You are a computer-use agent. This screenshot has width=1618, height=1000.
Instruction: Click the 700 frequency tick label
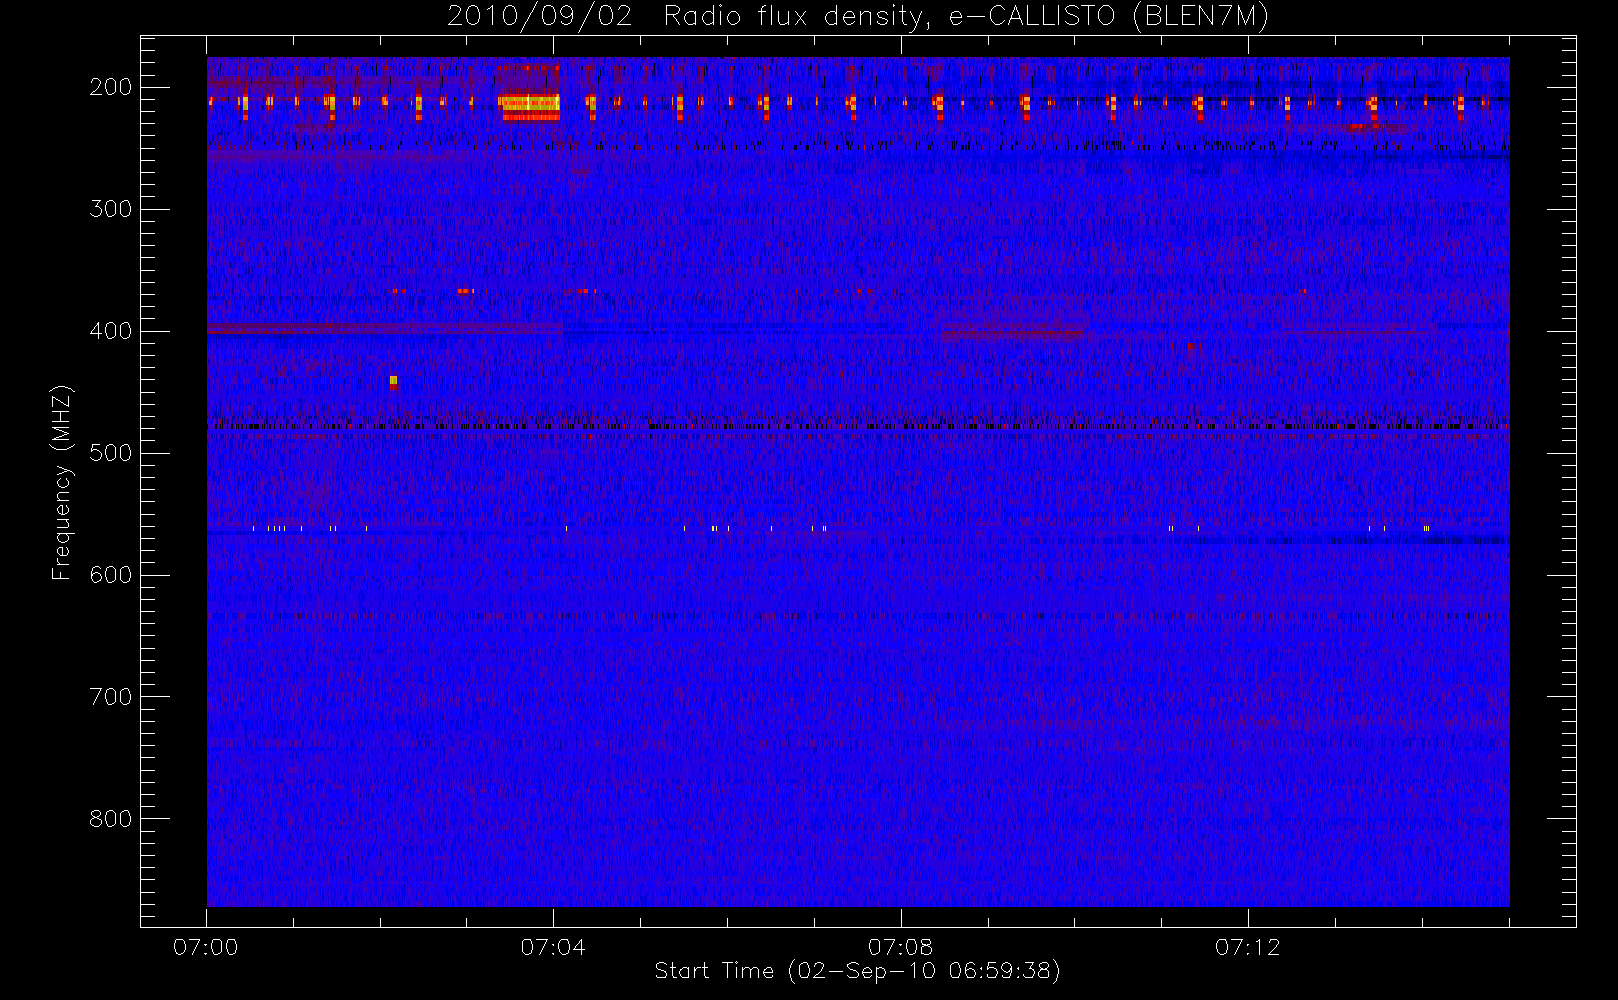point(111,697)
